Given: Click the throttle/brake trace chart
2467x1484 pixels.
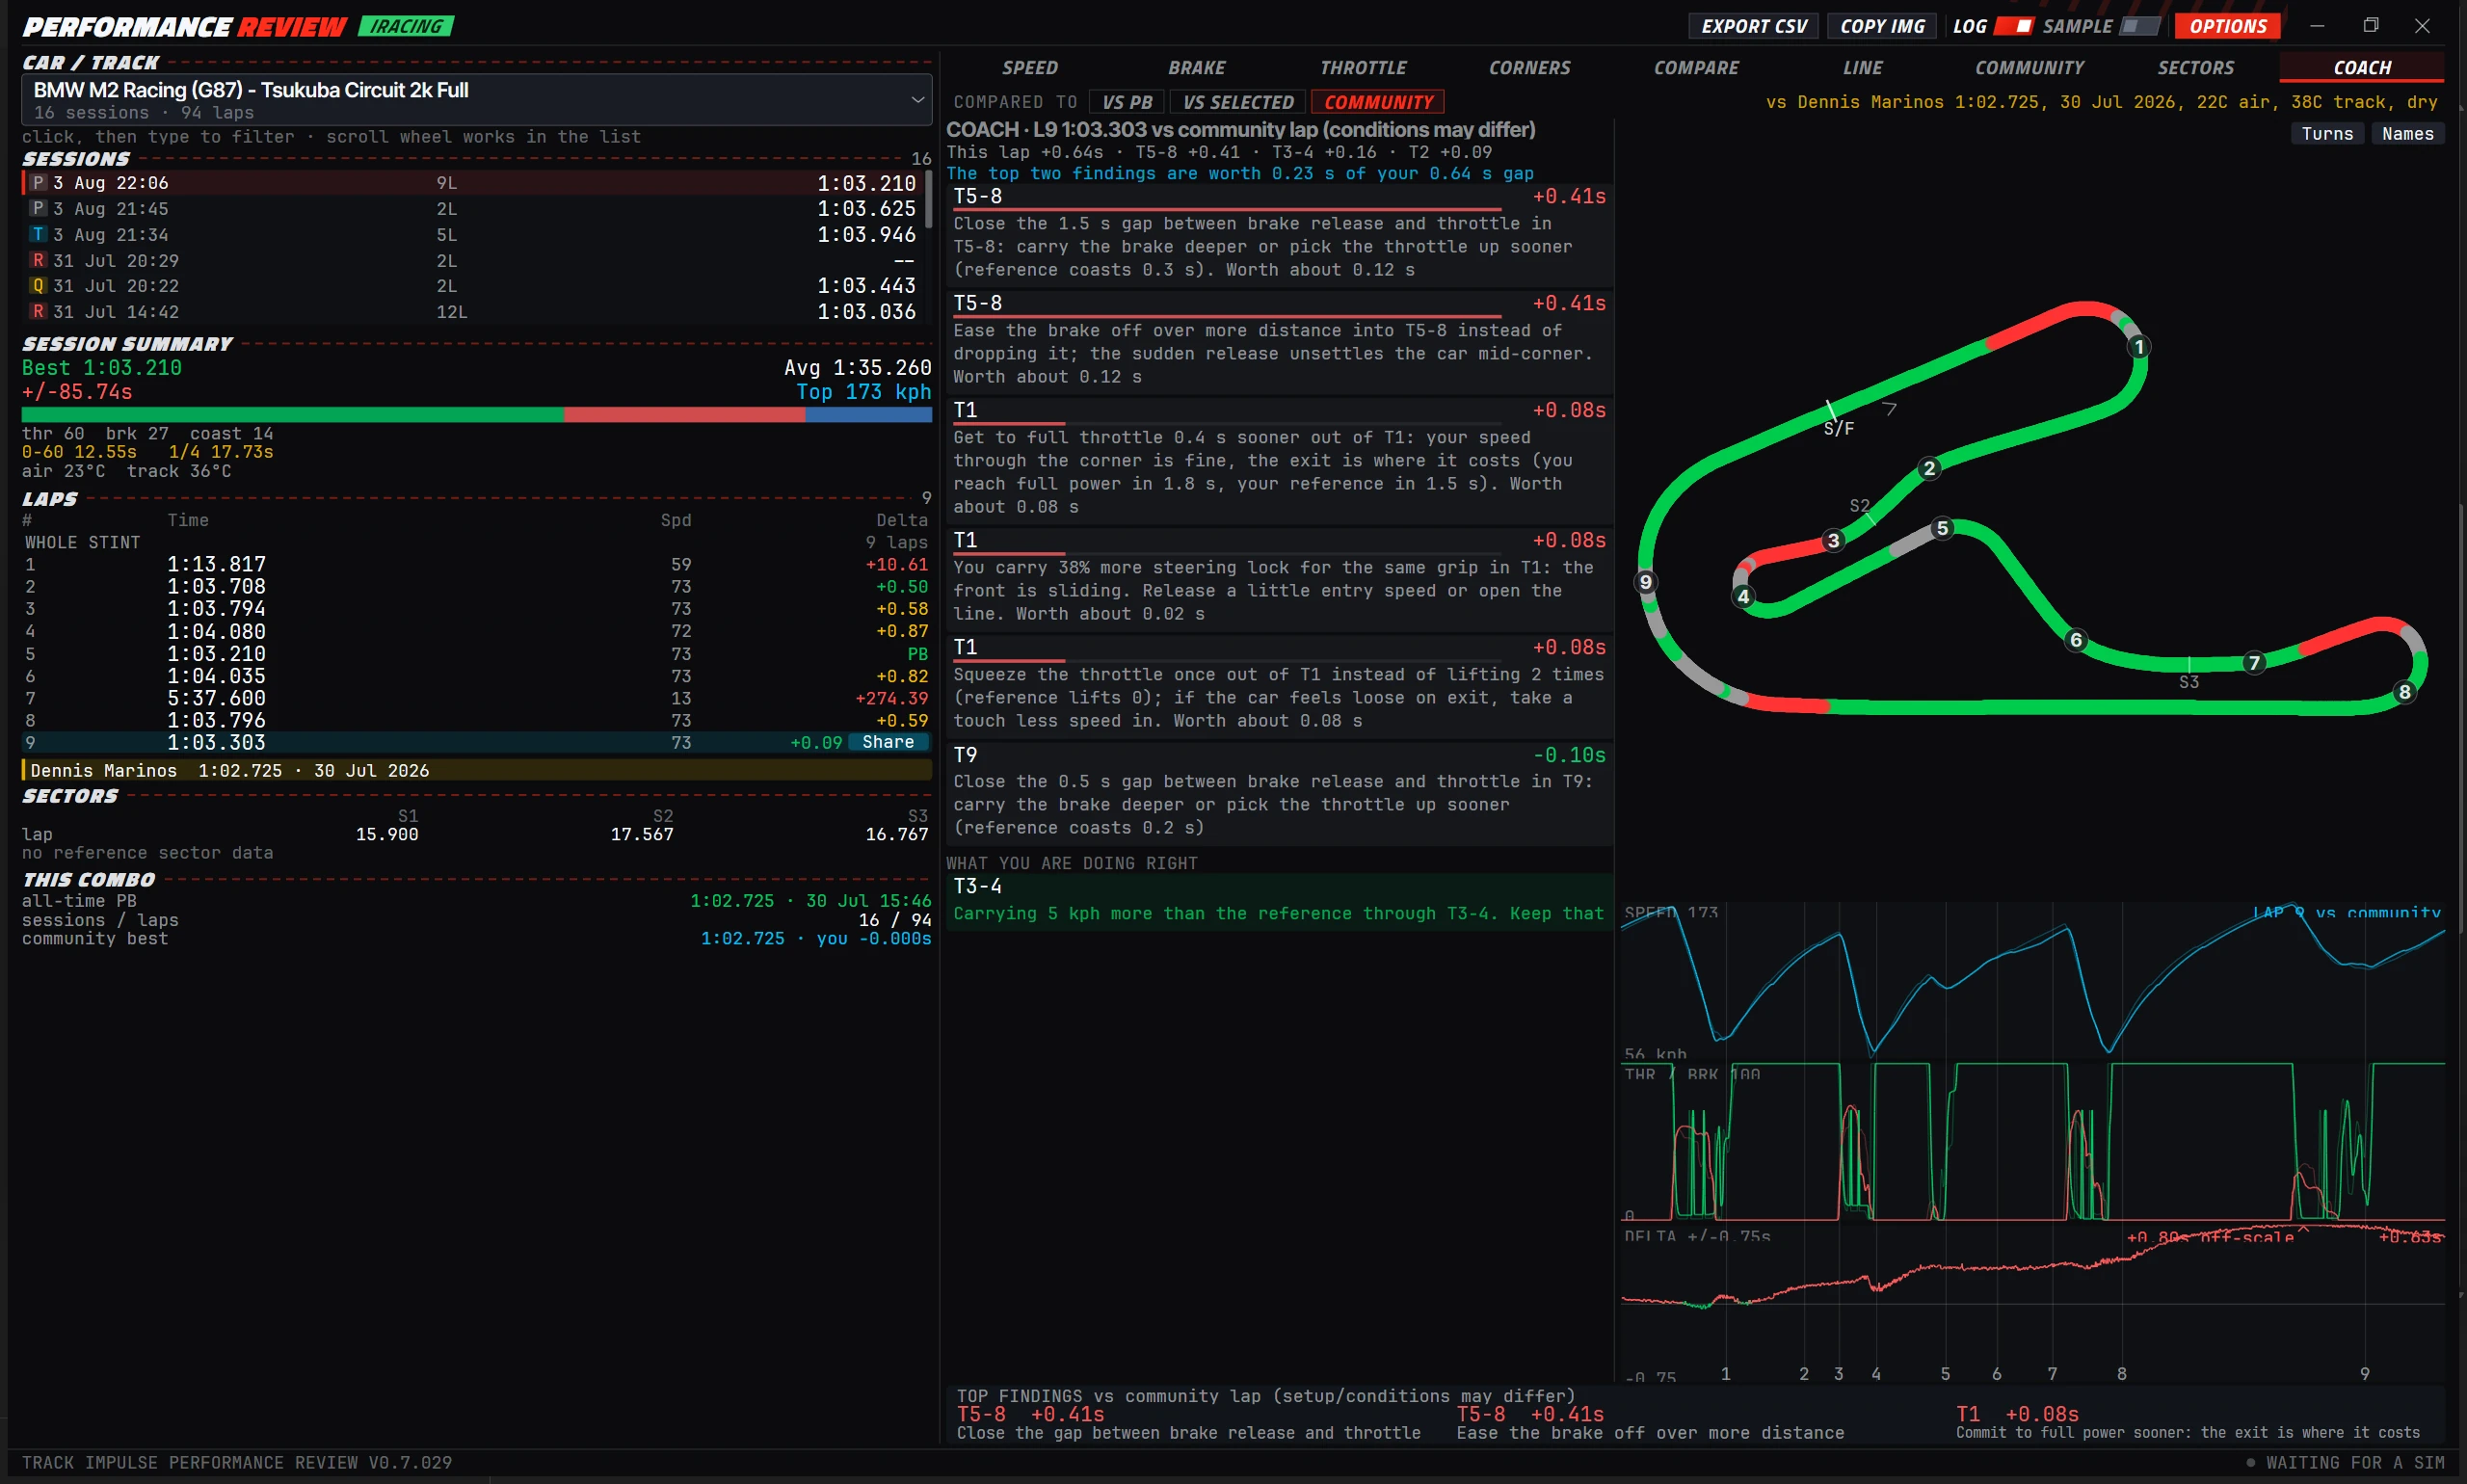Looking at the screenshot, I should pyautogui.click(x=2032, y=1142).
